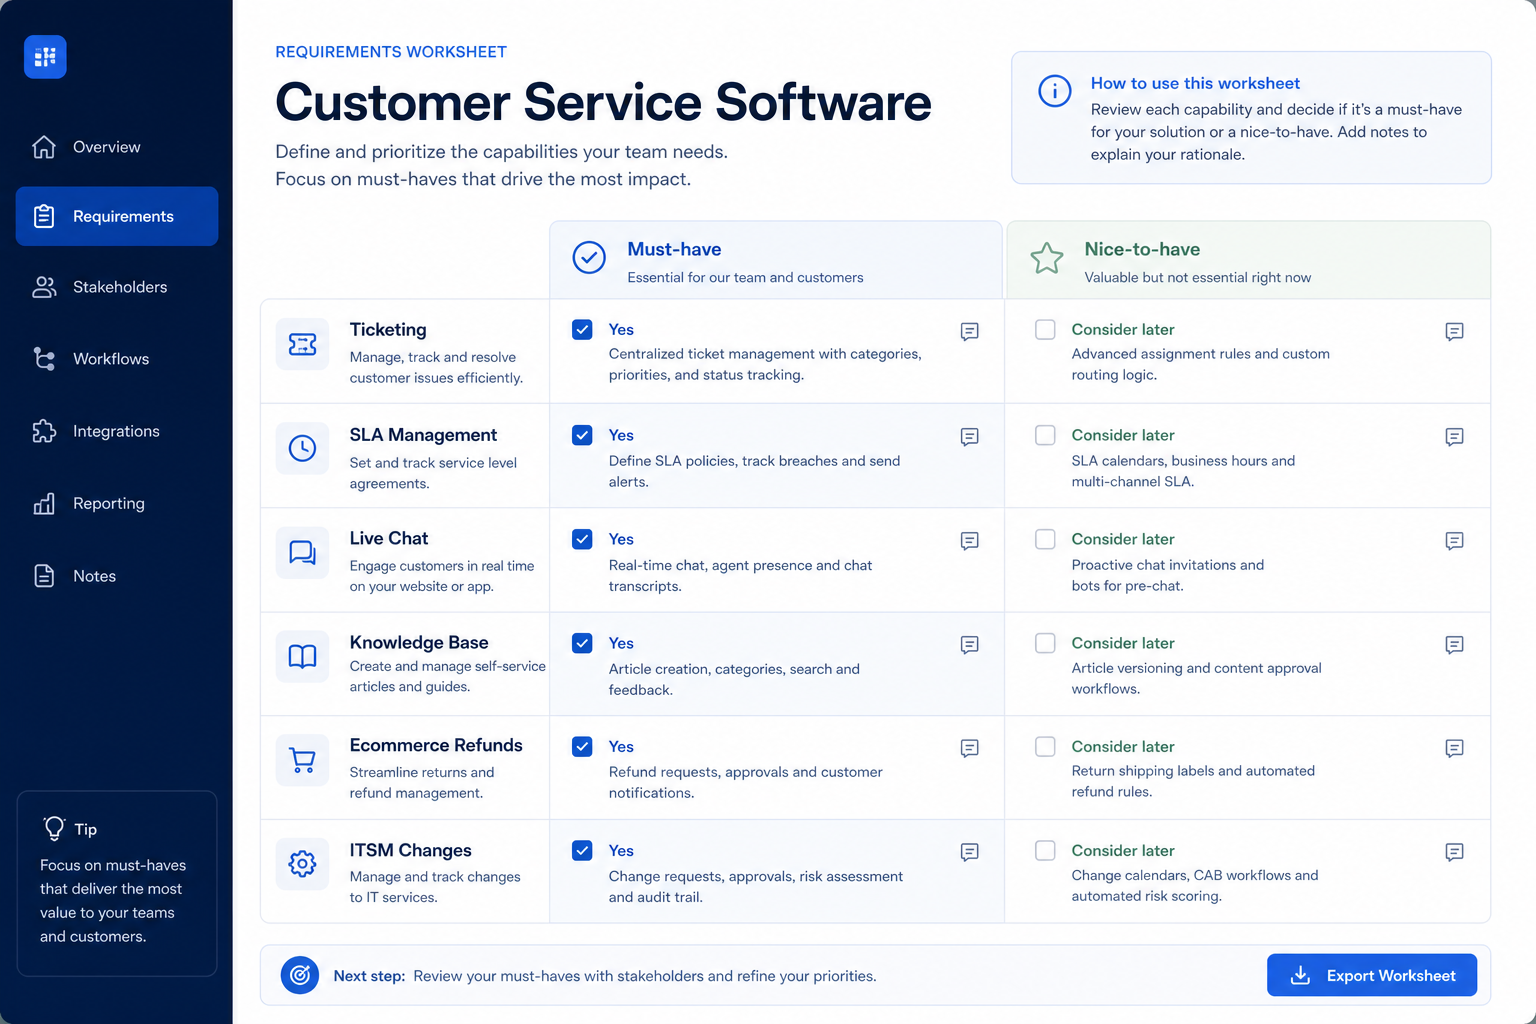This screenshot has width=1536, height=1024.
Task: Check Consider later for Ticketing
Action: point(1045,329)
